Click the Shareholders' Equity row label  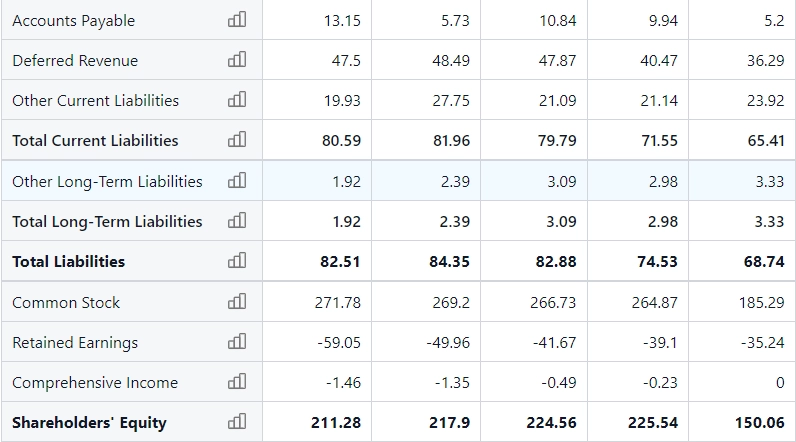click(89, 423)
